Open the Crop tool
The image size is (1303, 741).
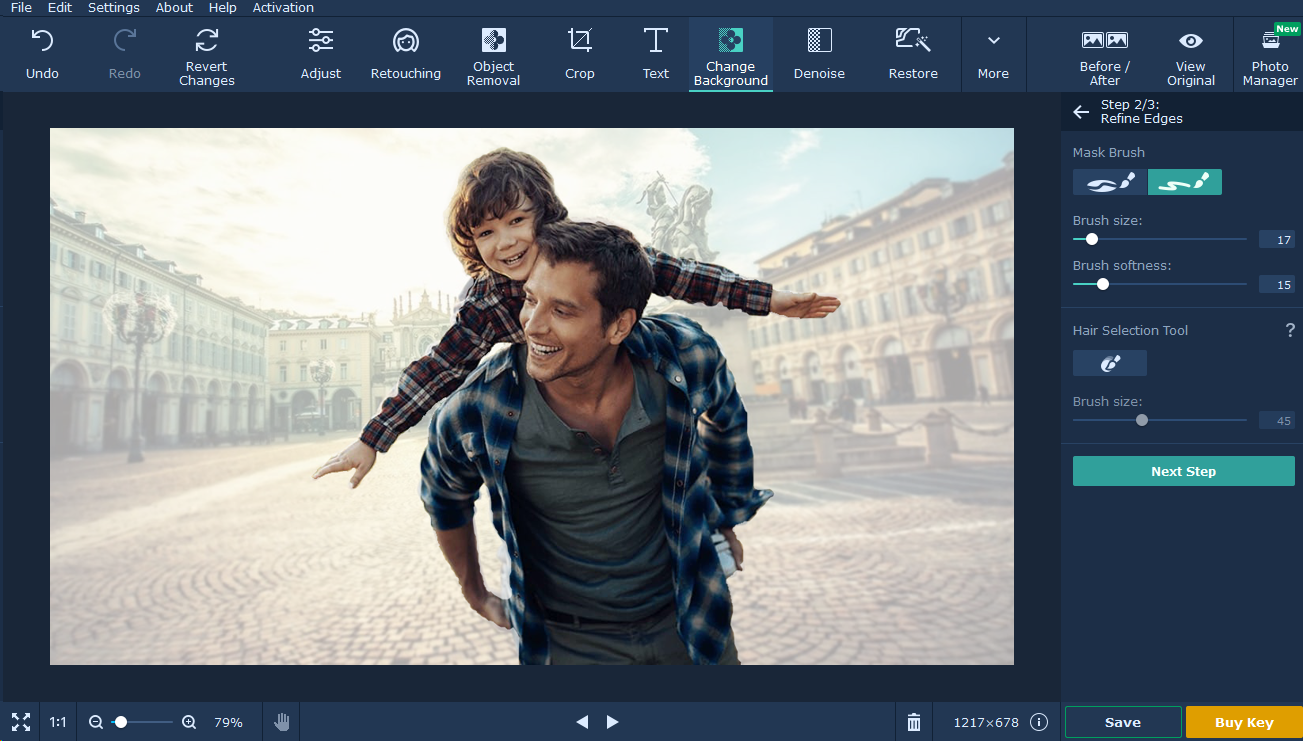(579, 54)
